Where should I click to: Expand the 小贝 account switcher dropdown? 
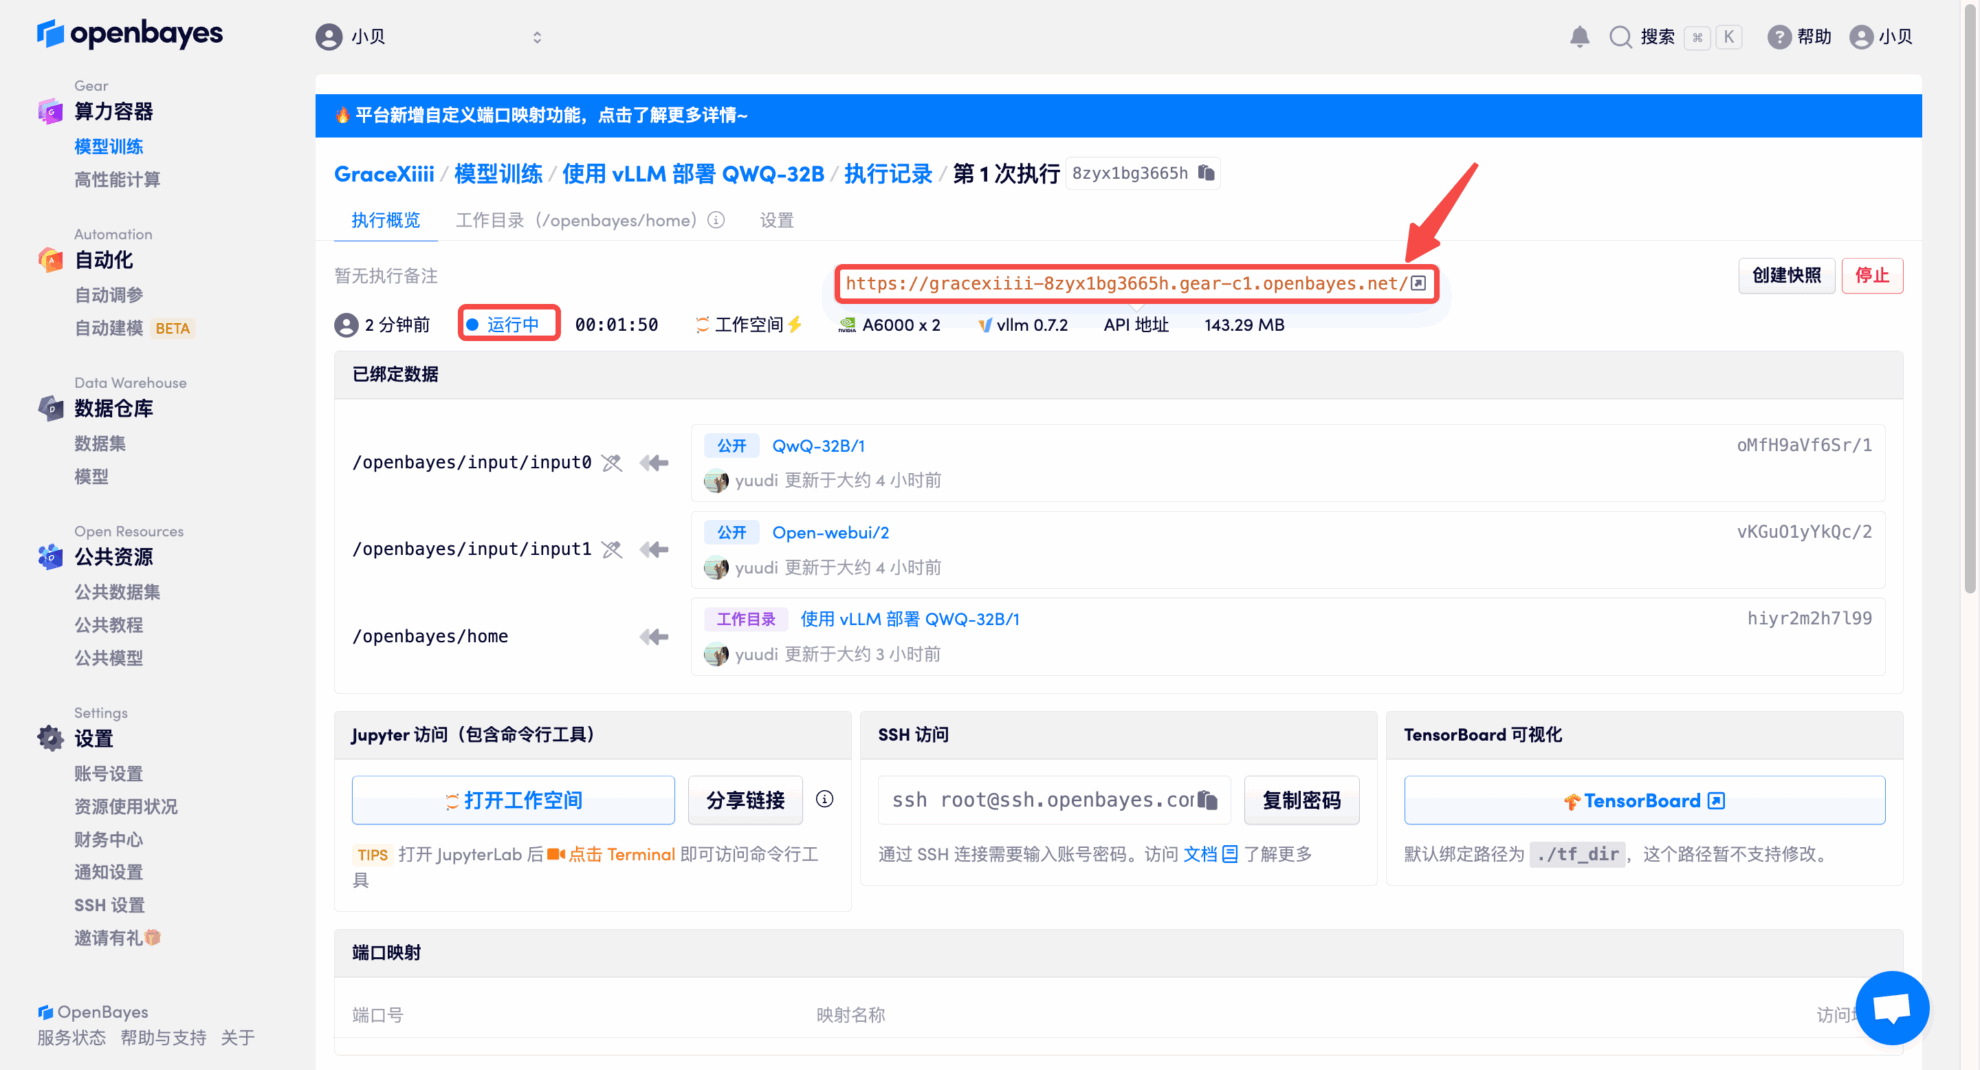(537, 37)
